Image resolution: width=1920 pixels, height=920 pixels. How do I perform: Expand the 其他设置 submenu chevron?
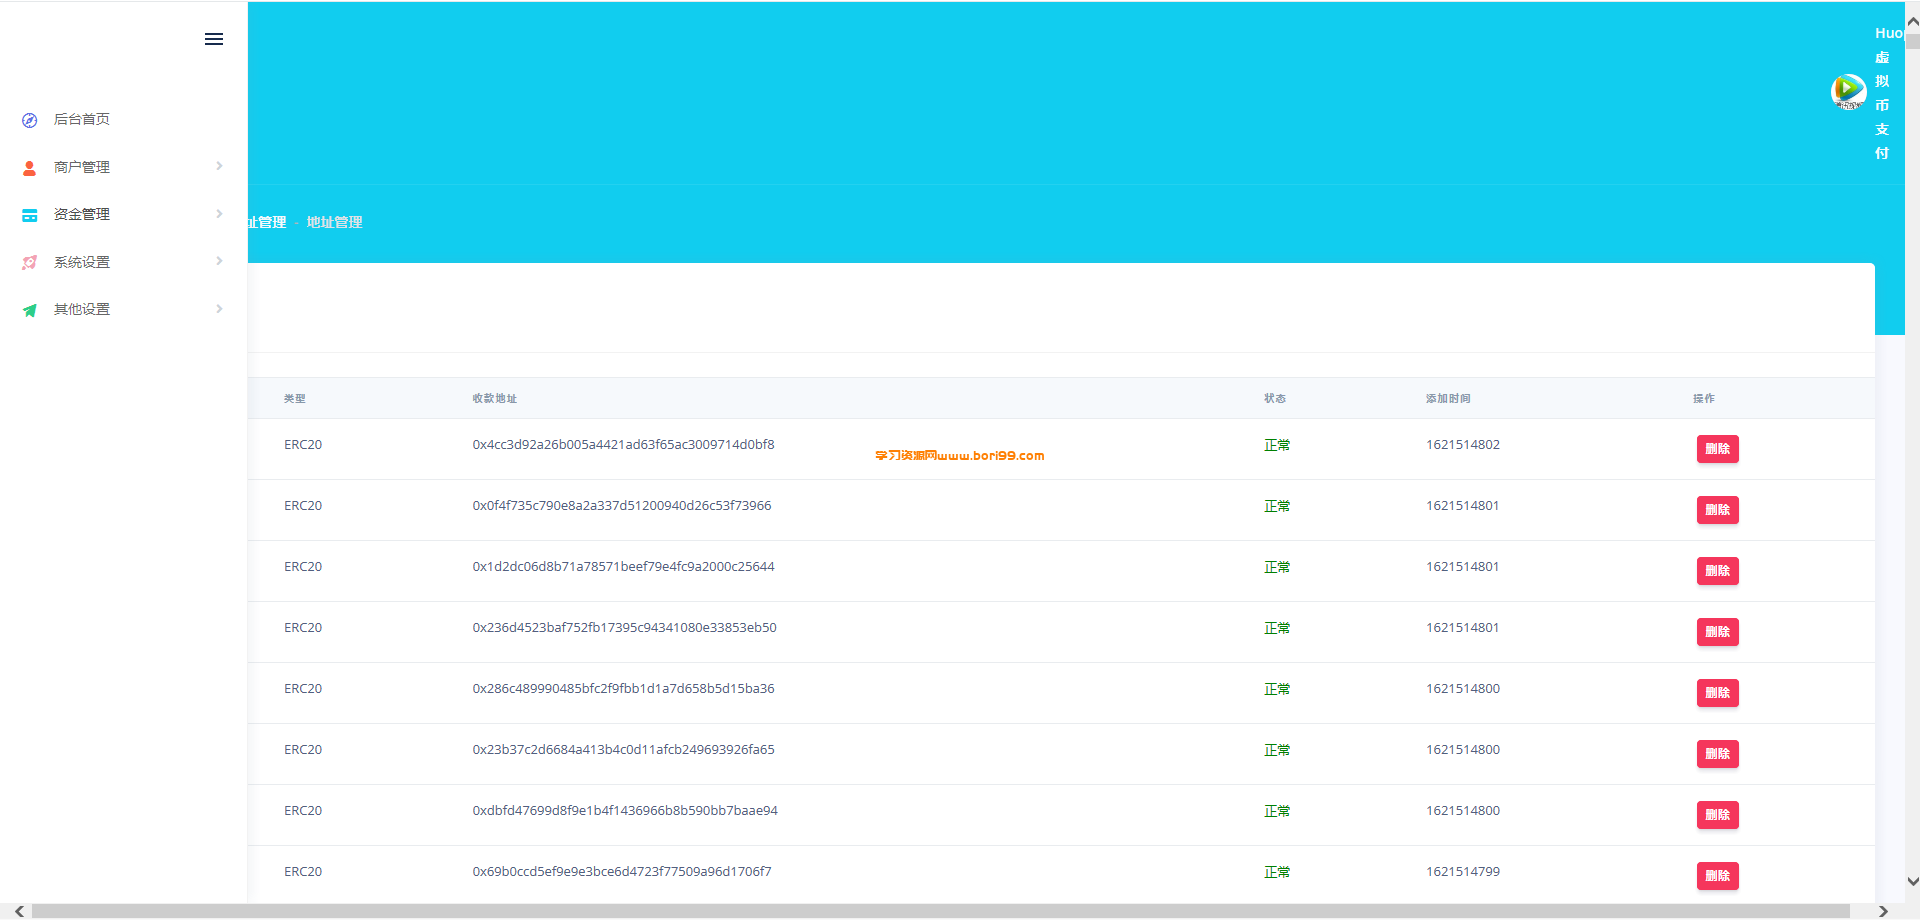pyautogui.click(x=219, y=309)
